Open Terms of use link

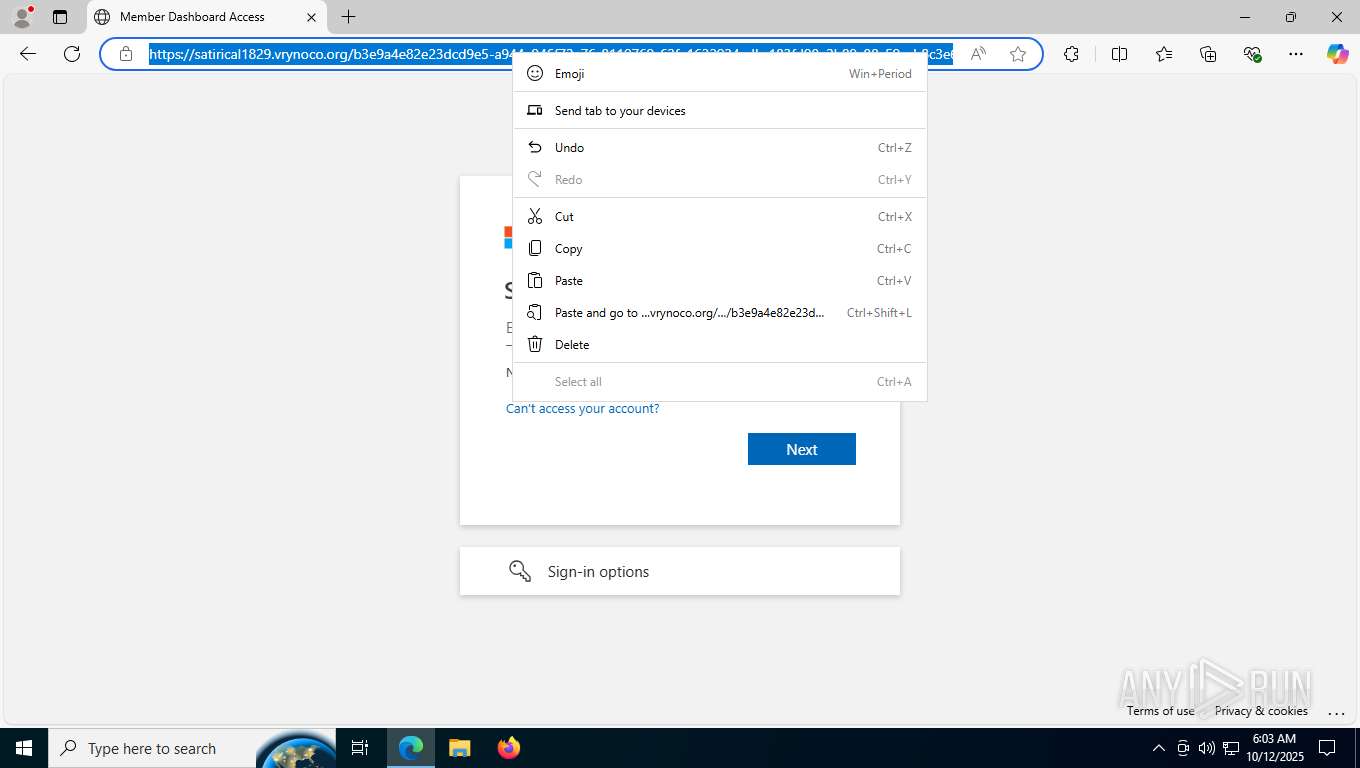coord(1161,711)
